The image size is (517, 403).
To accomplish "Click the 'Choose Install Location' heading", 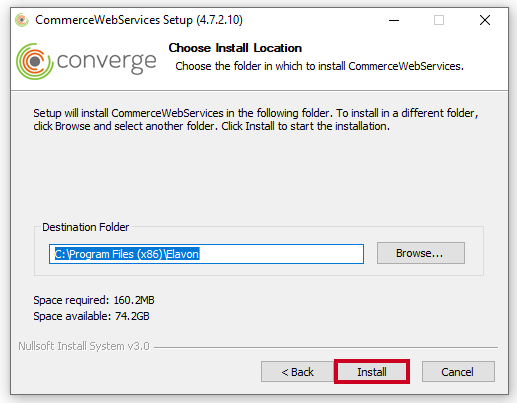I will pos(235,48).
